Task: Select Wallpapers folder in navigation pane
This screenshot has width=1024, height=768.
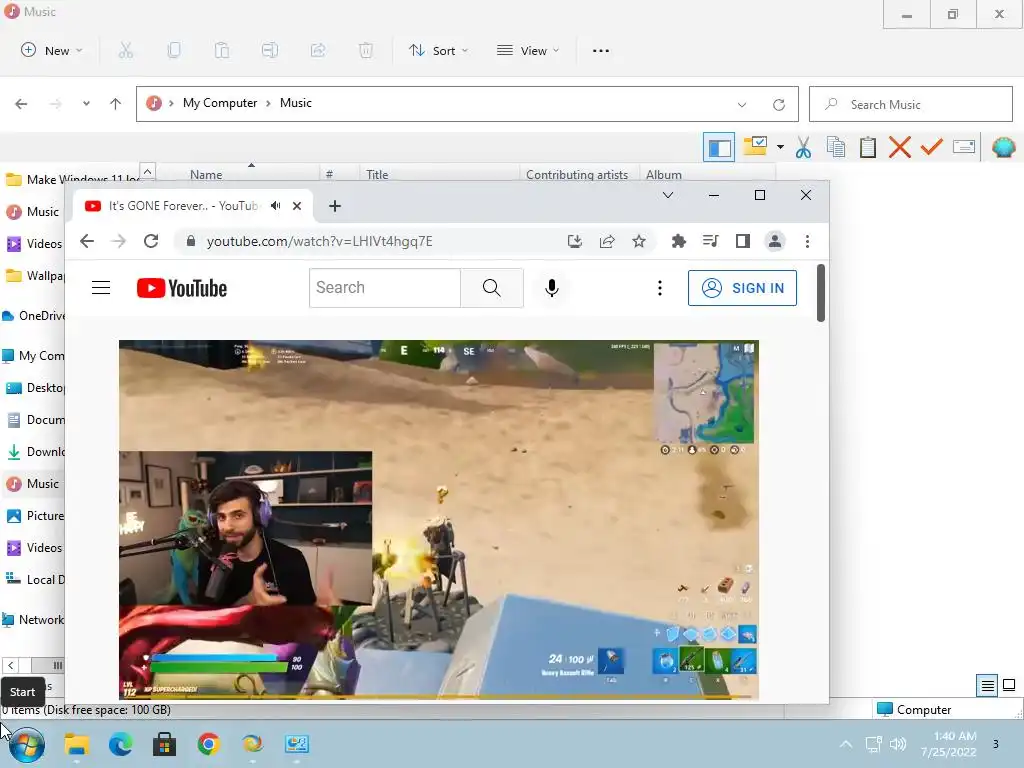Action: point(34,276)
